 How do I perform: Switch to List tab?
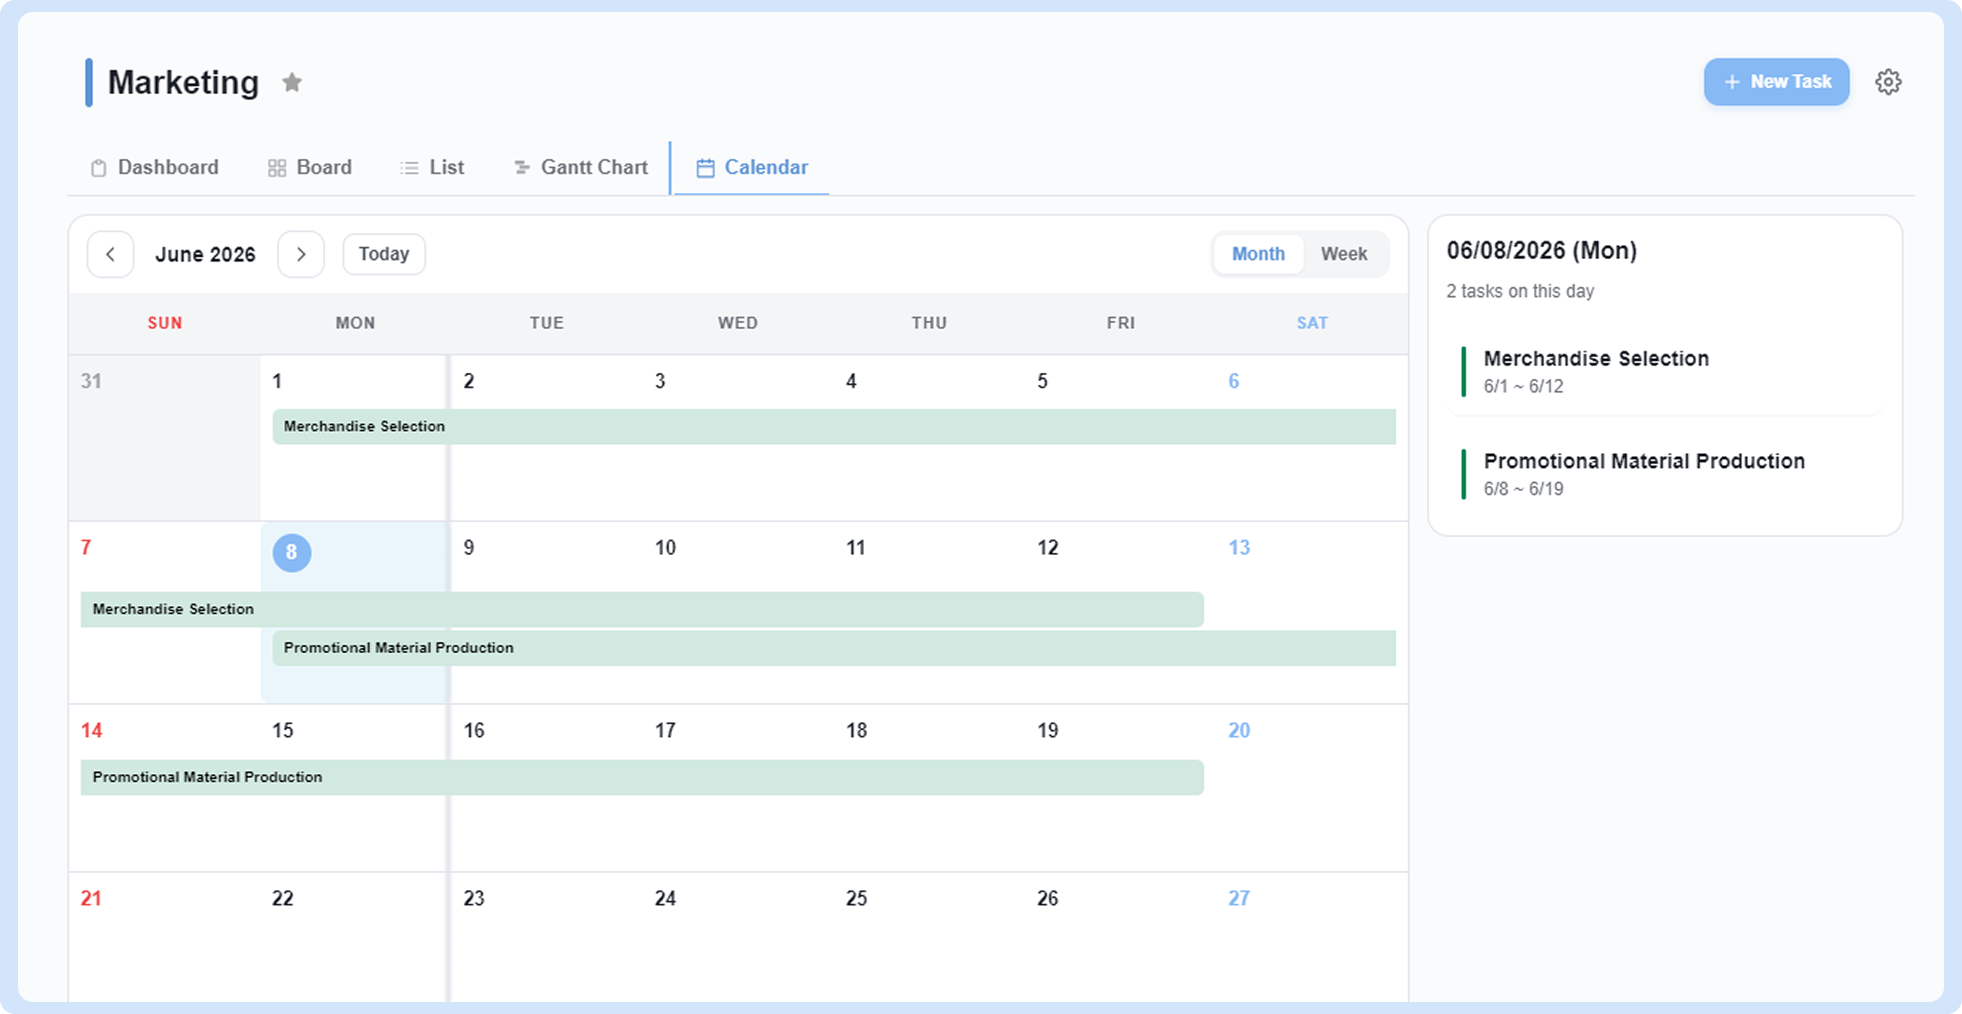tap(432, 167)
